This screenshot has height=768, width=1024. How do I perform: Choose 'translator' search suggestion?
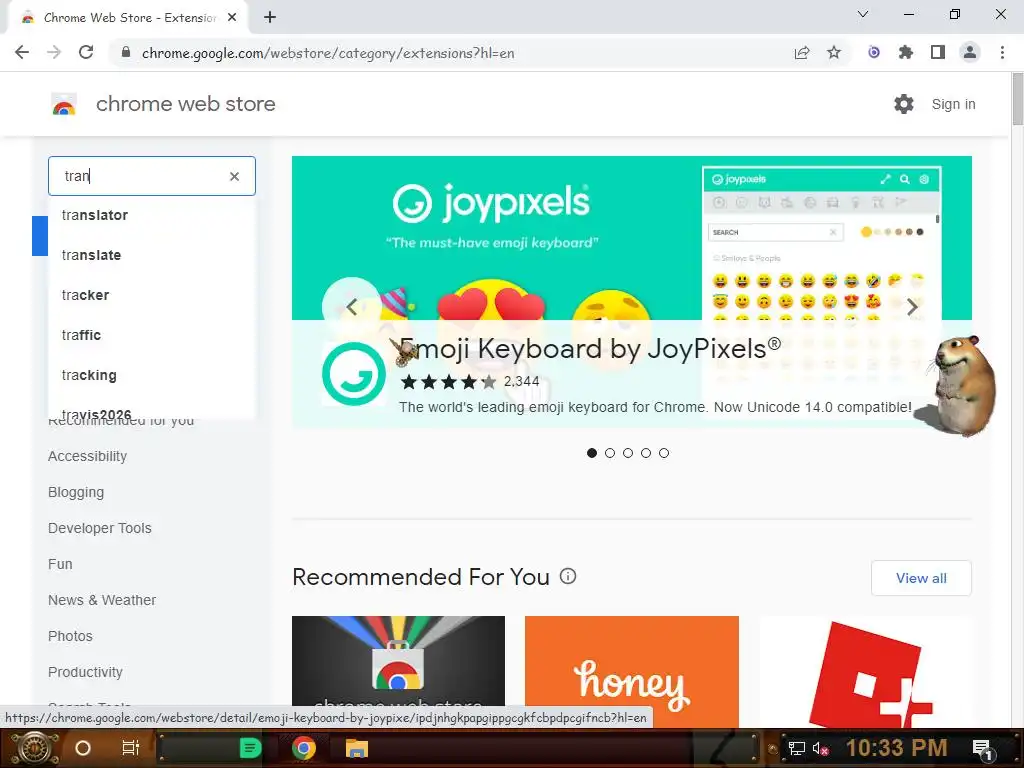152,216
